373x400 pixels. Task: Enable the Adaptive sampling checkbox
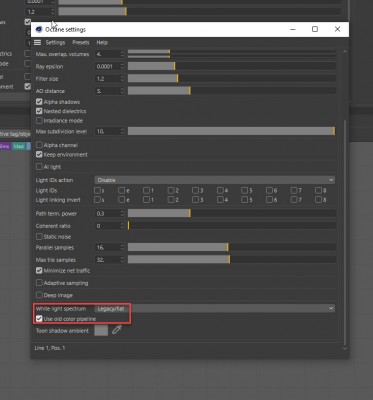[x=39, y=283]
